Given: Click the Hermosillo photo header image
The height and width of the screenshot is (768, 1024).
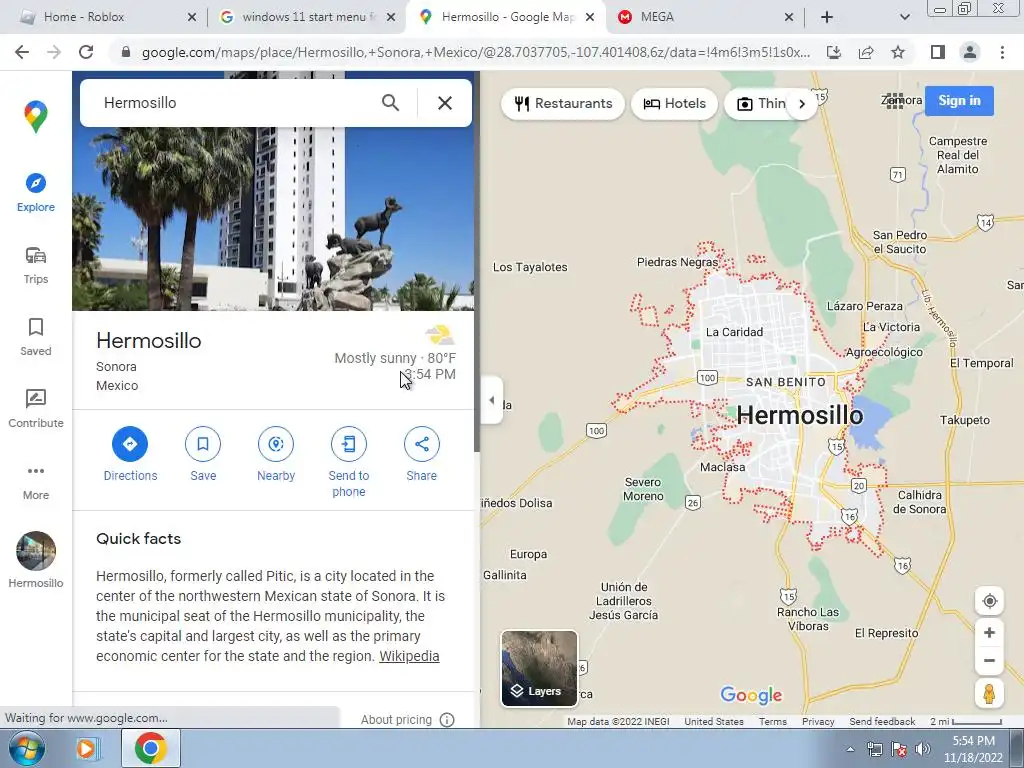Looking at the screenshot, I should [x=273, y=219].
